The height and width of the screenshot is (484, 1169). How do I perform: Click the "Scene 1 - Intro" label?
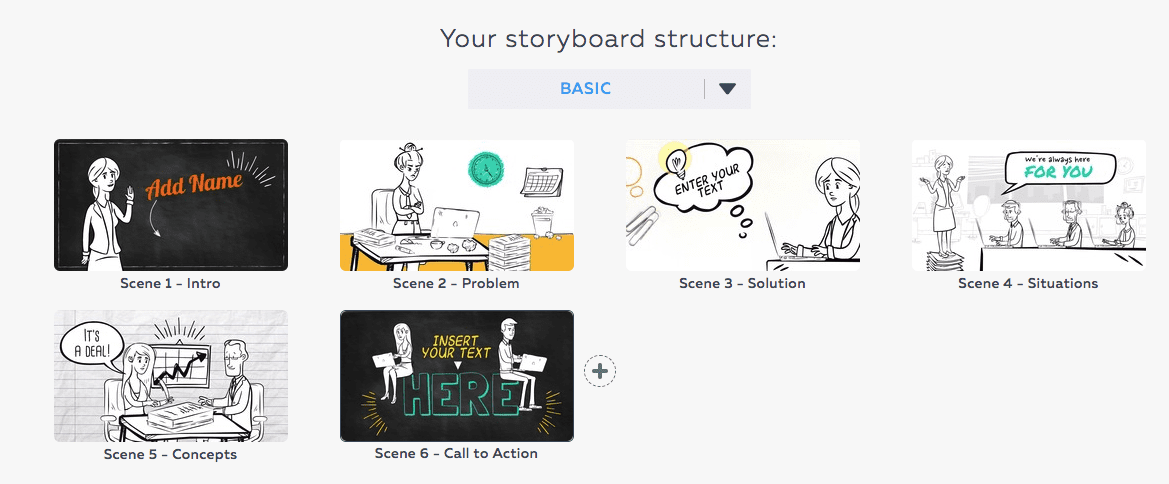[170, 283]
